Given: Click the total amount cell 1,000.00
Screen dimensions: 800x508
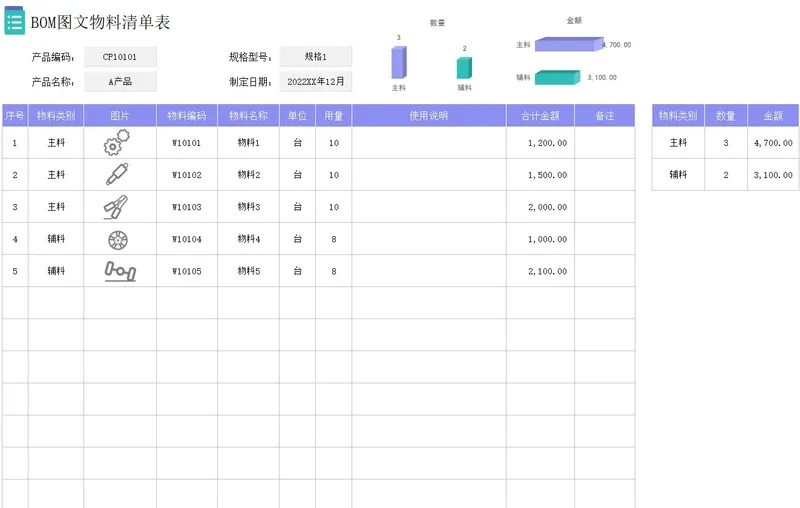Looking at the screenshot, I should pos(540,239).
